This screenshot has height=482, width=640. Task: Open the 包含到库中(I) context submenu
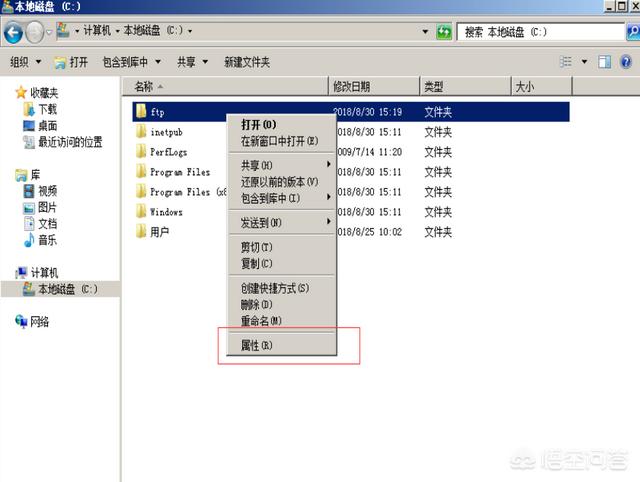[x=282, y=198]
